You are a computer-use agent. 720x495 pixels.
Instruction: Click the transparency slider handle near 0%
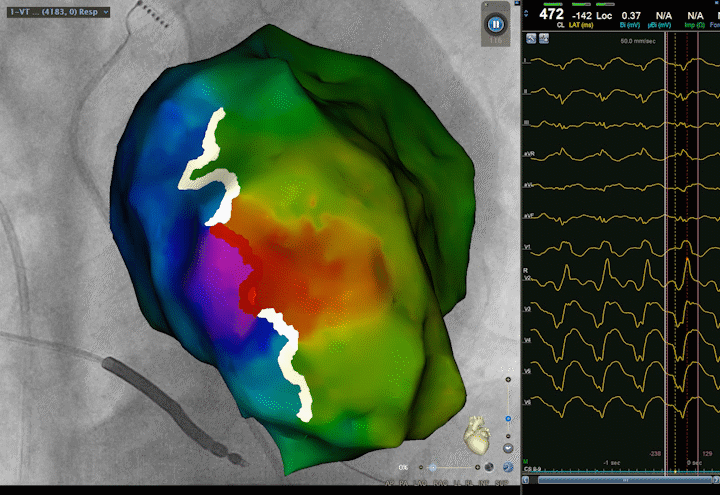[432, 467]
